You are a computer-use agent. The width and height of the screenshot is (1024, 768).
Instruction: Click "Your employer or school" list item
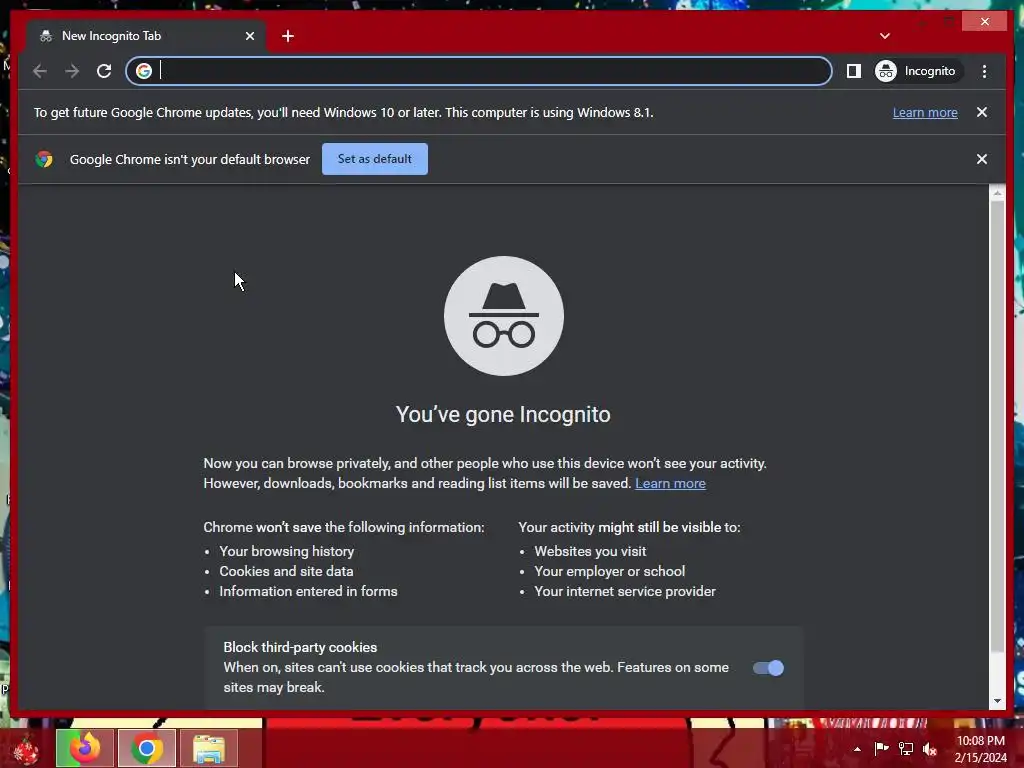609,571
